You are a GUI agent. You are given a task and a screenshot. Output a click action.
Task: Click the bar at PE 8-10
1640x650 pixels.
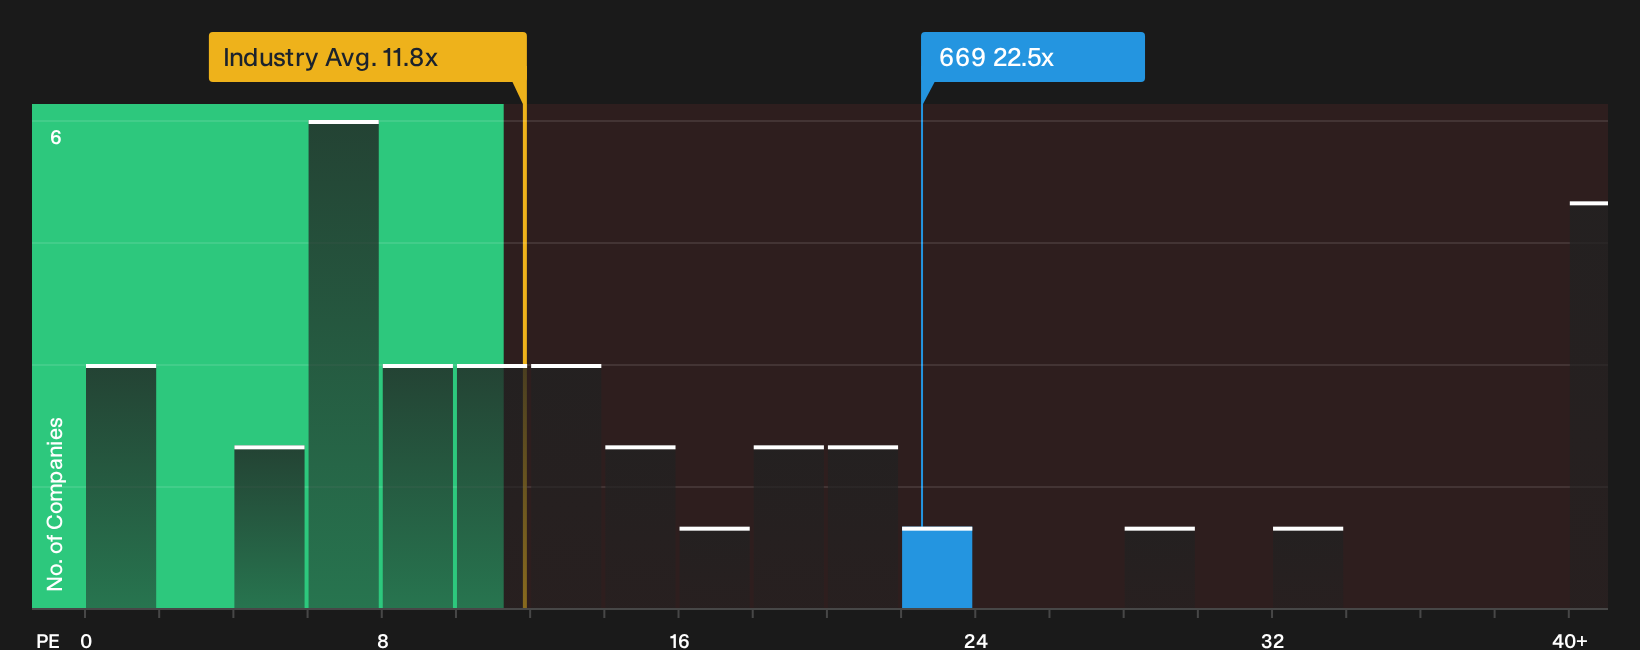pos(418,486)
